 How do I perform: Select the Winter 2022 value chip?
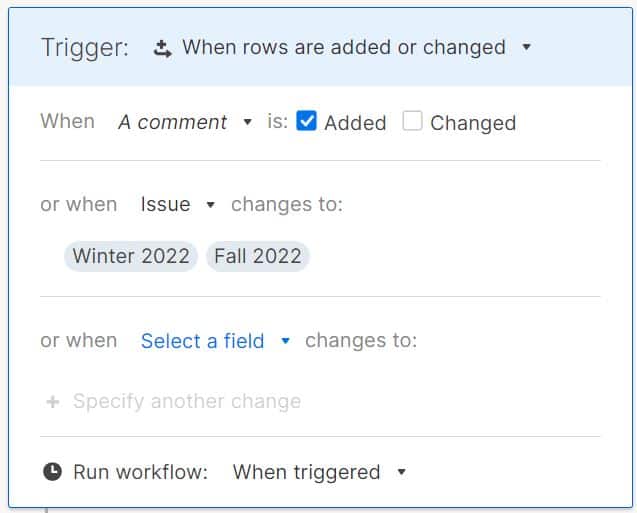(131, 256)
